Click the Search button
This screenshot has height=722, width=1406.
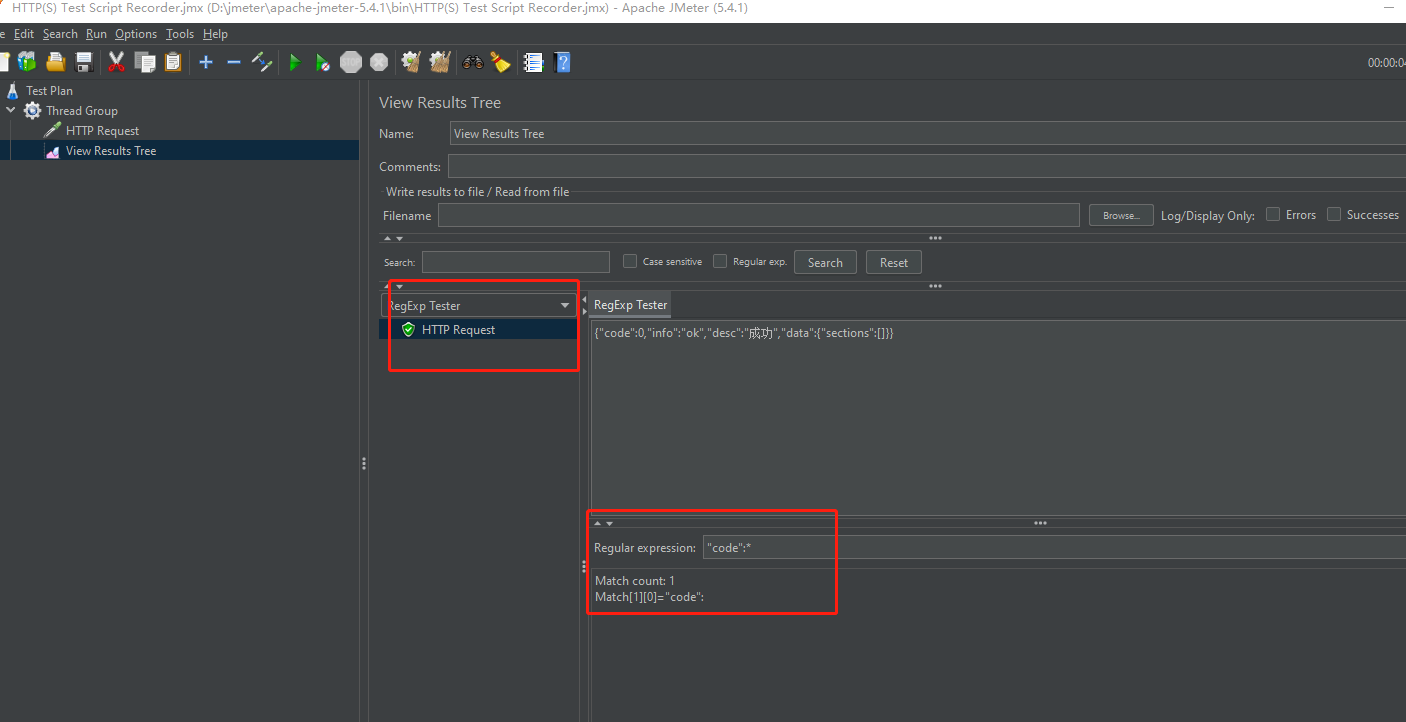point(825,262)
